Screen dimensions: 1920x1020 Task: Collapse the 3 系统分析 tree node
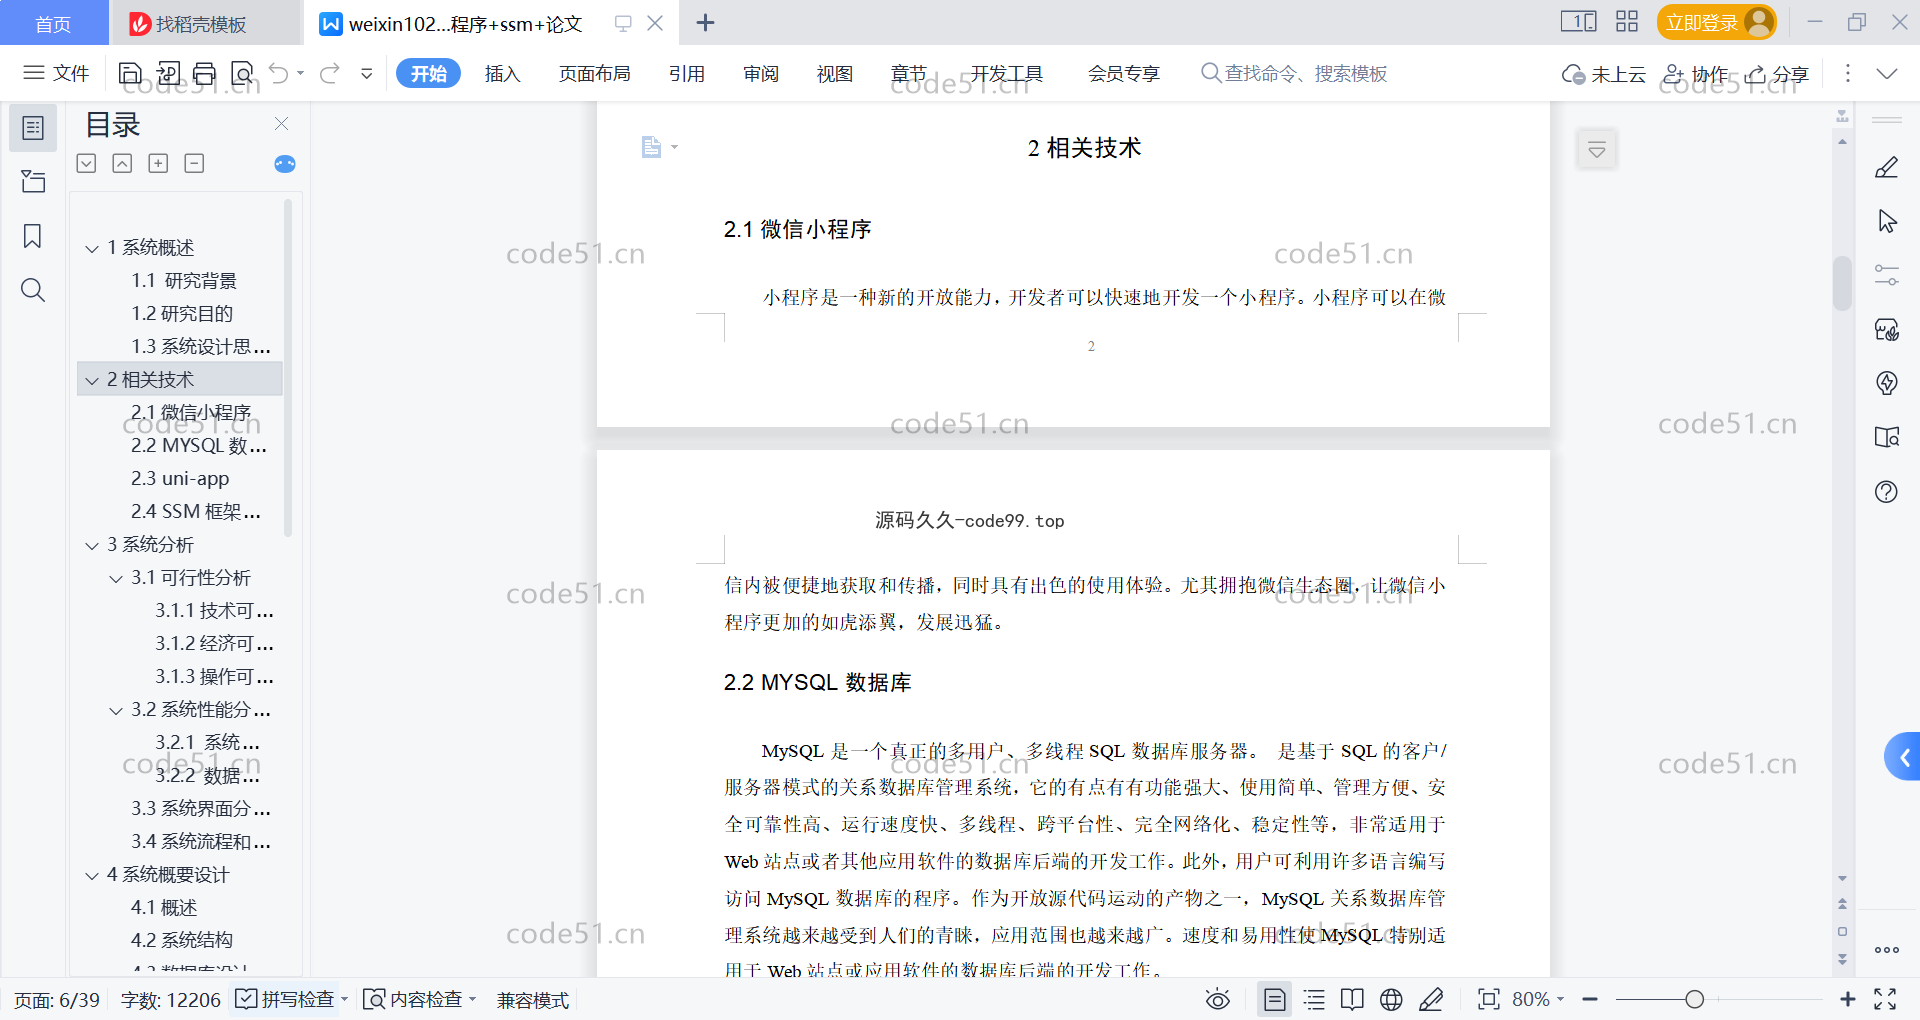tap(92, 545)
